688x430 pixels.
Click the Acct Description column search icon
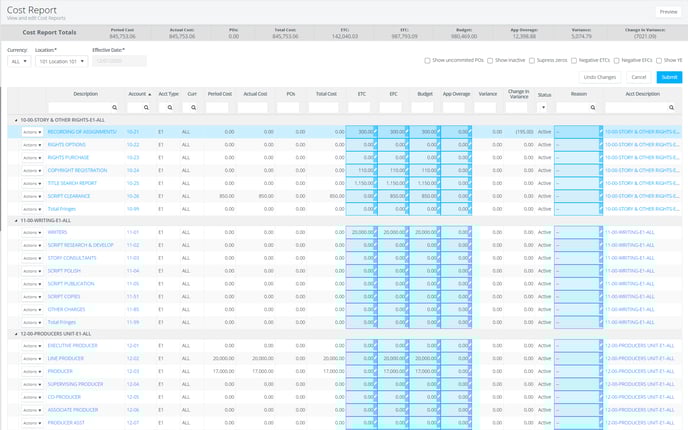click(x=671, y=108)
